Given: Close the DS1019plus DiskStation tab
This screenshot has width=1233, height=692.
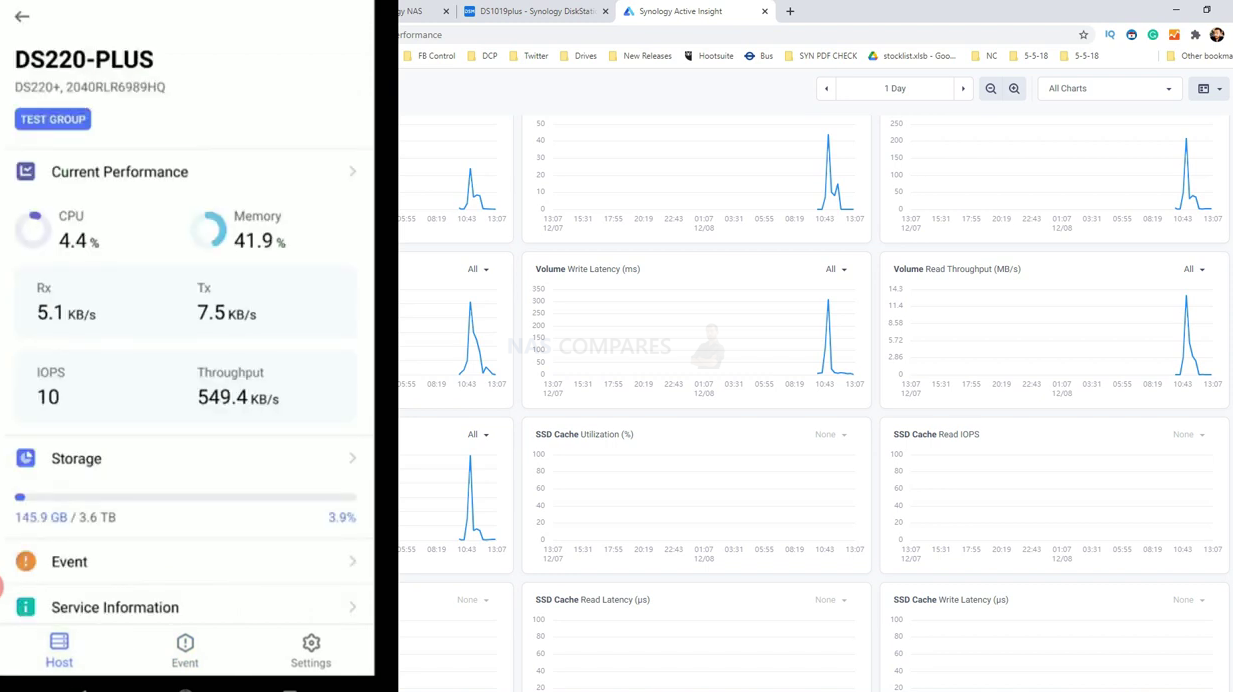Looking at the screenshot, I should tap(605, 11).
